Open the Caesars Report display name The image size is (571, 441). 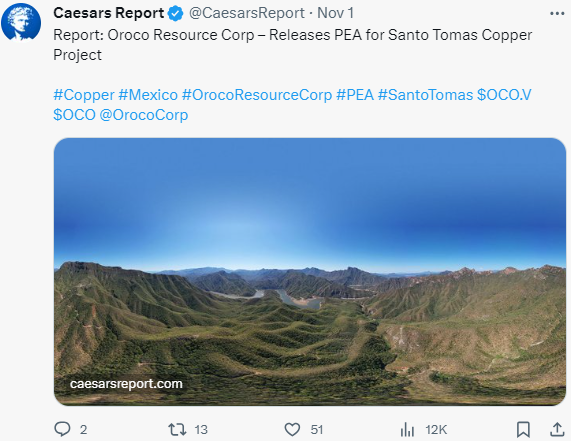click(x=109, y=13)
